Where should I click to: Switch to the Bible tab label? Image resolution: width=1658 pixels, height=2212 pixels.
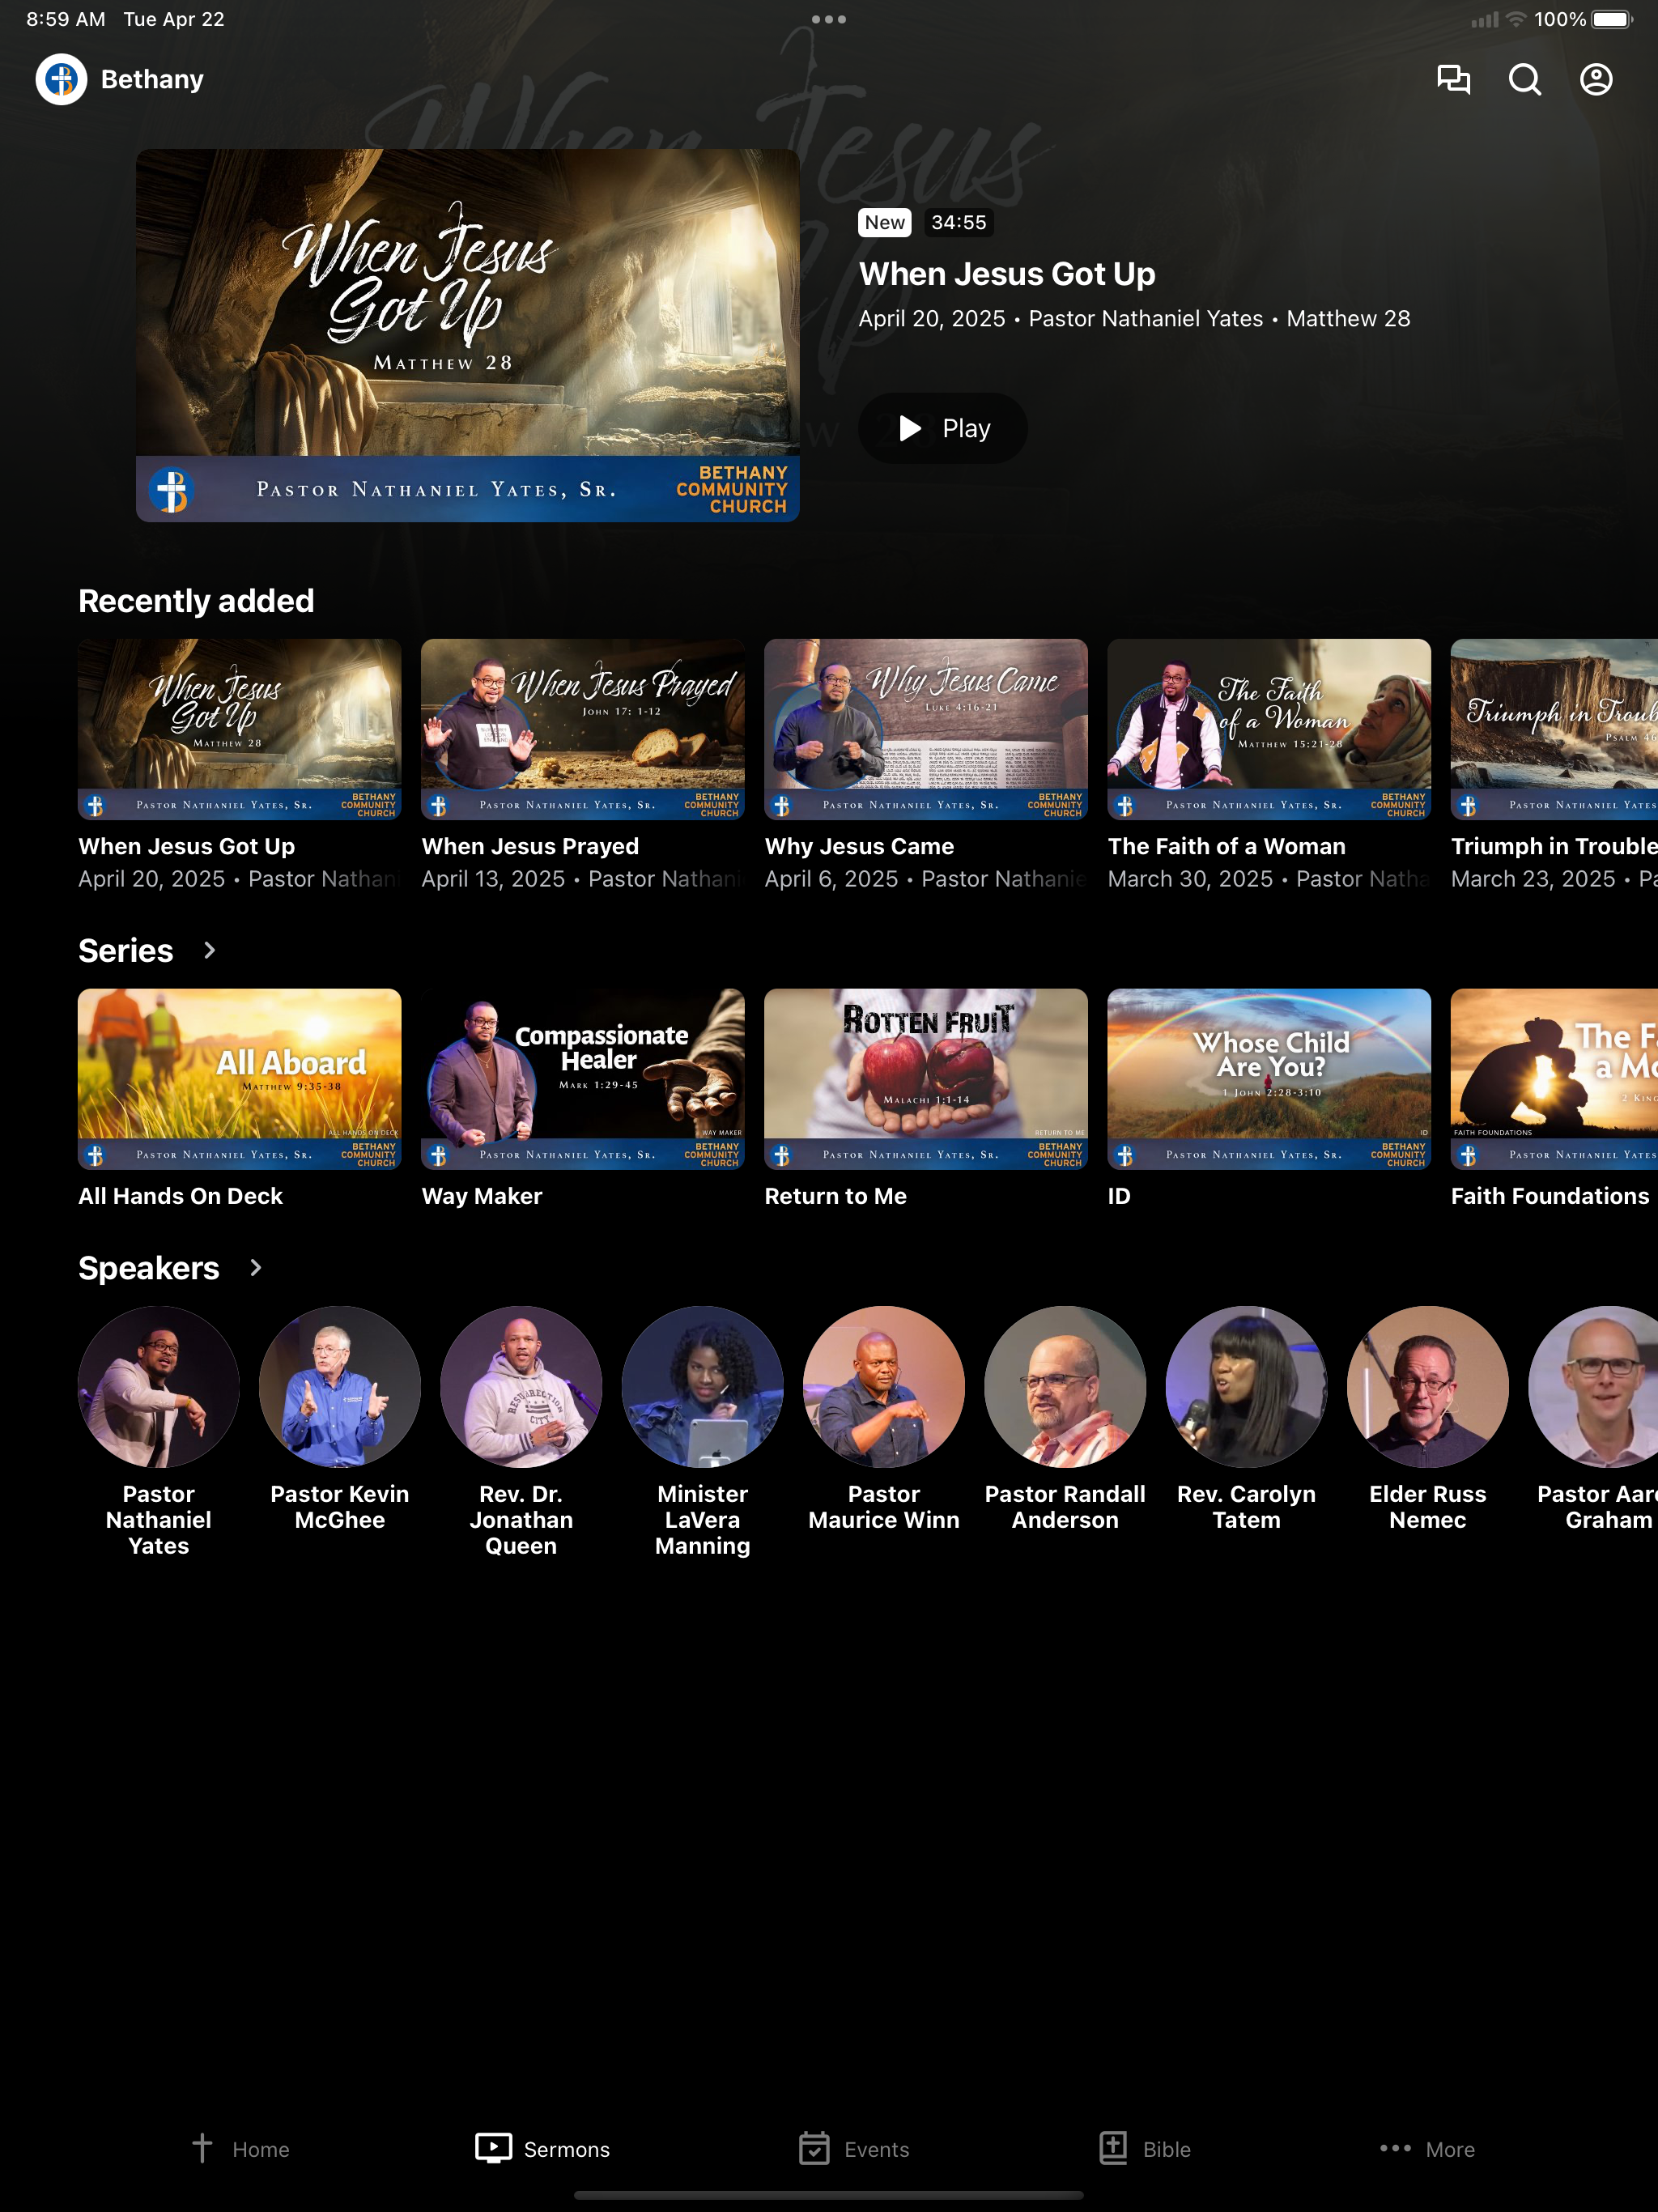coord(1167,2149)
